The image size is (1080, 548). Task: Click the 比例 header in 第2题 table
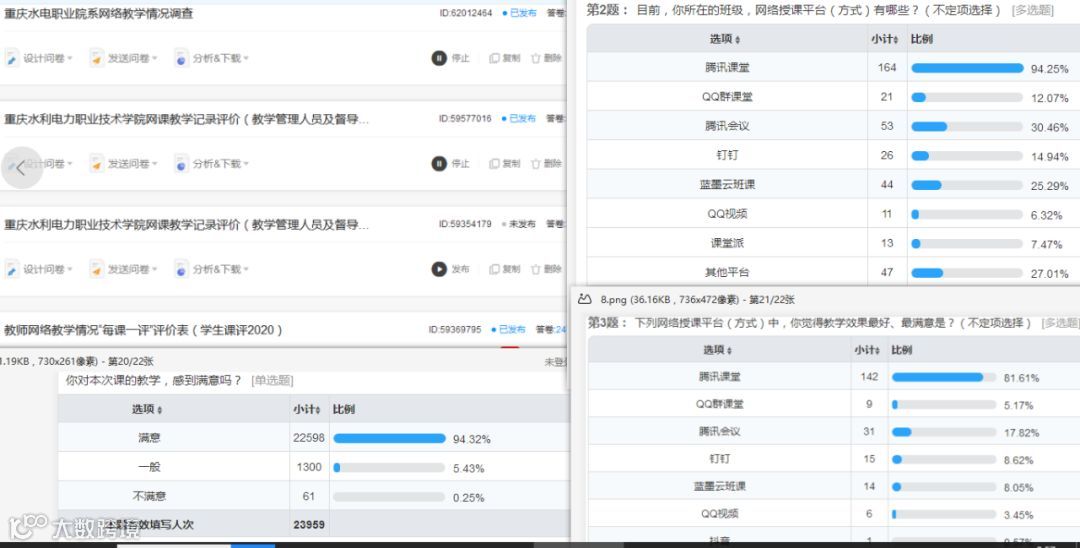(922, 39)
